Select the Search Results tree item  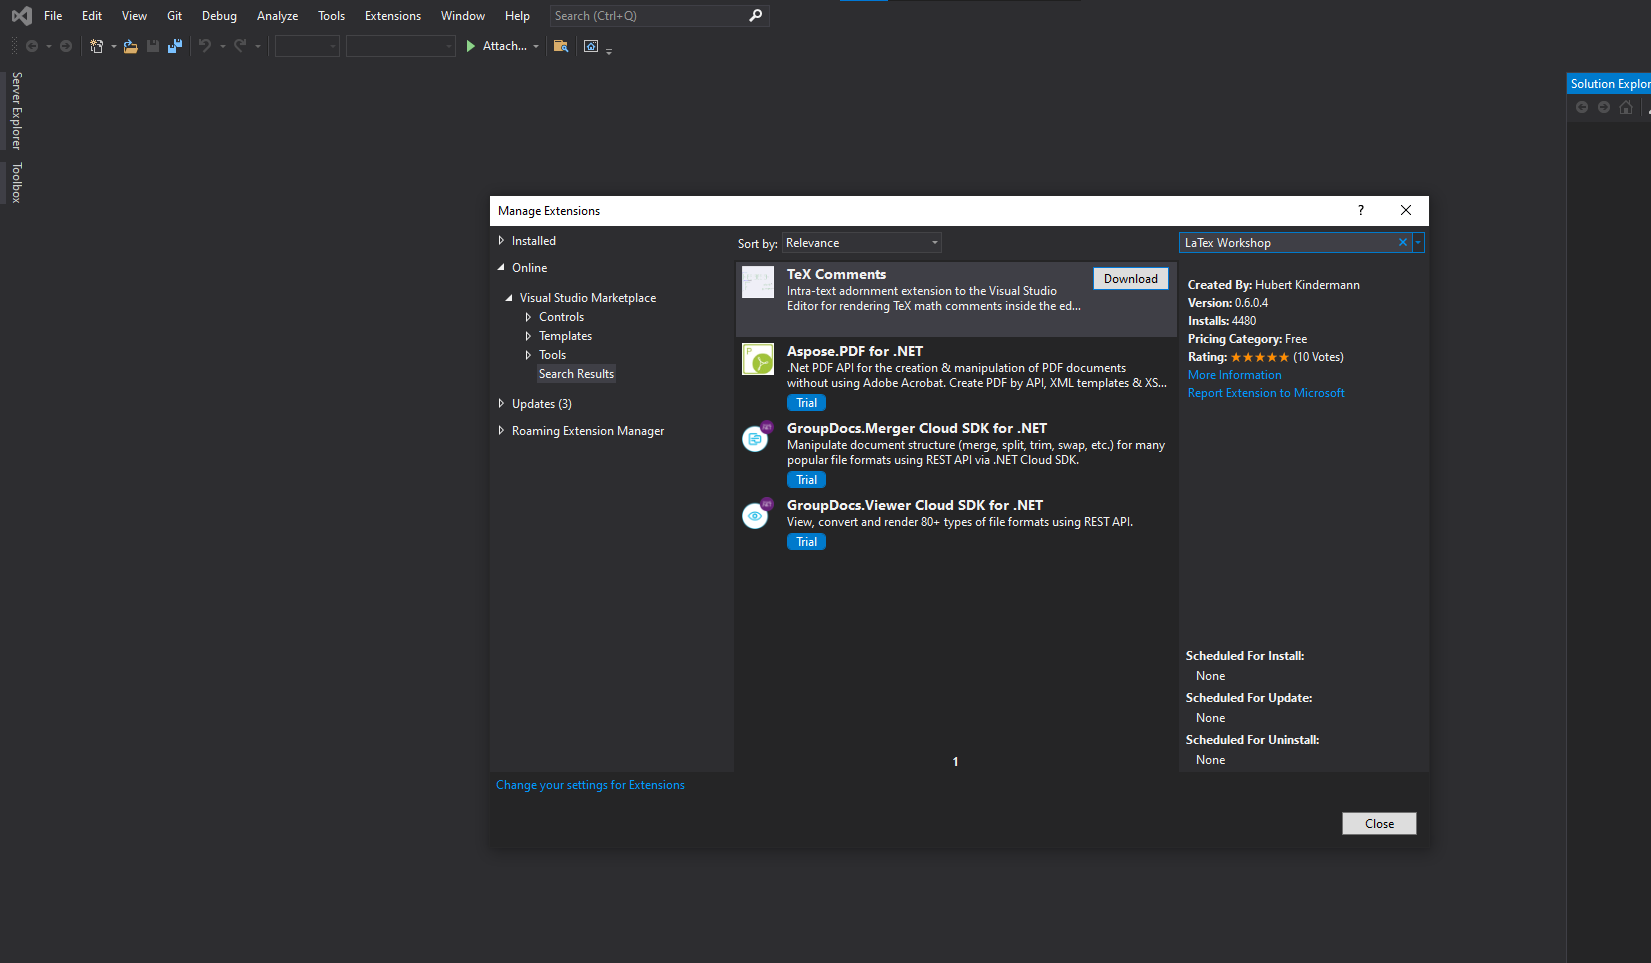click(576, 374)
